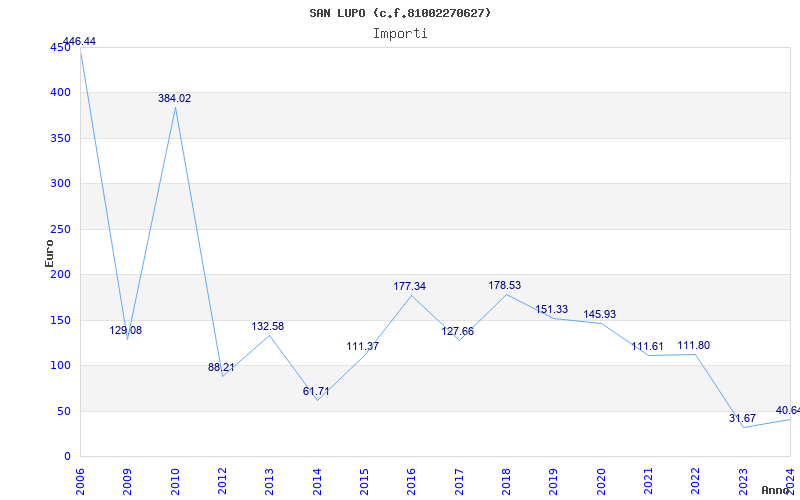
Task: Click the 2023 x-axis year label
Action: click(x=743, y=482)
